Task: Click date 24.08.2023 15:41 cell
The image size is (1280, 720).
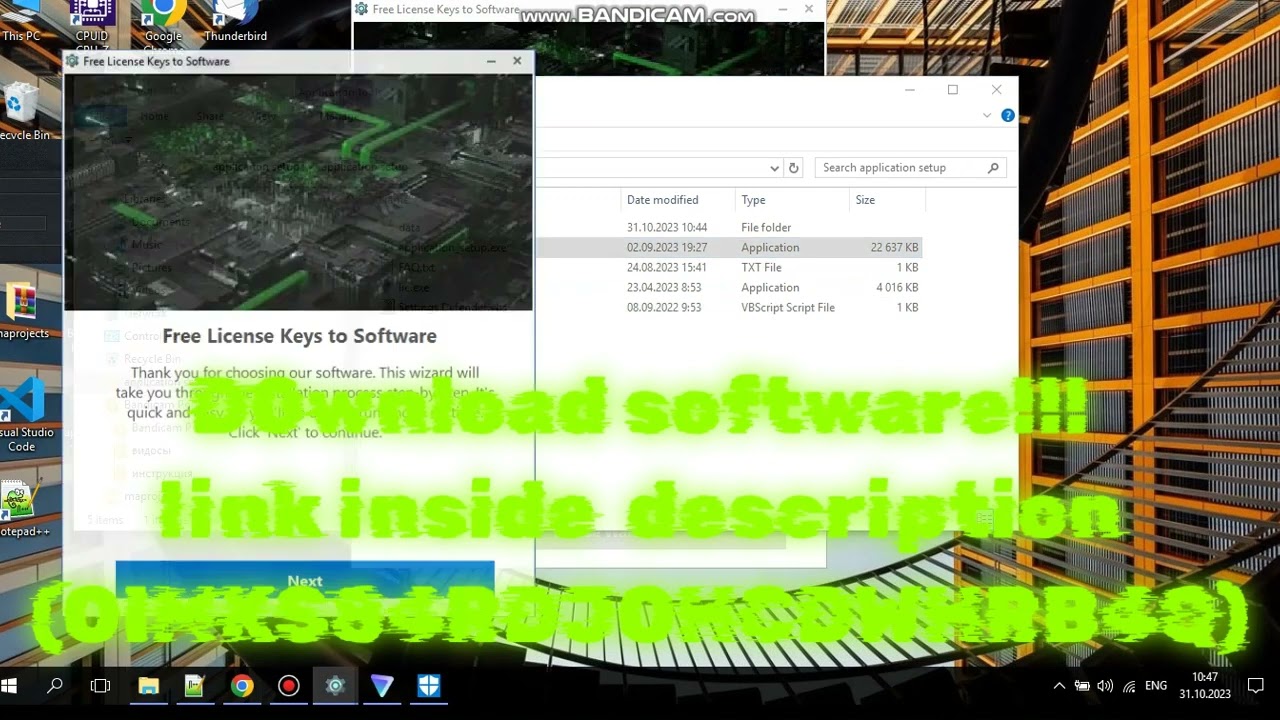Action: click(x=667, y=267)
